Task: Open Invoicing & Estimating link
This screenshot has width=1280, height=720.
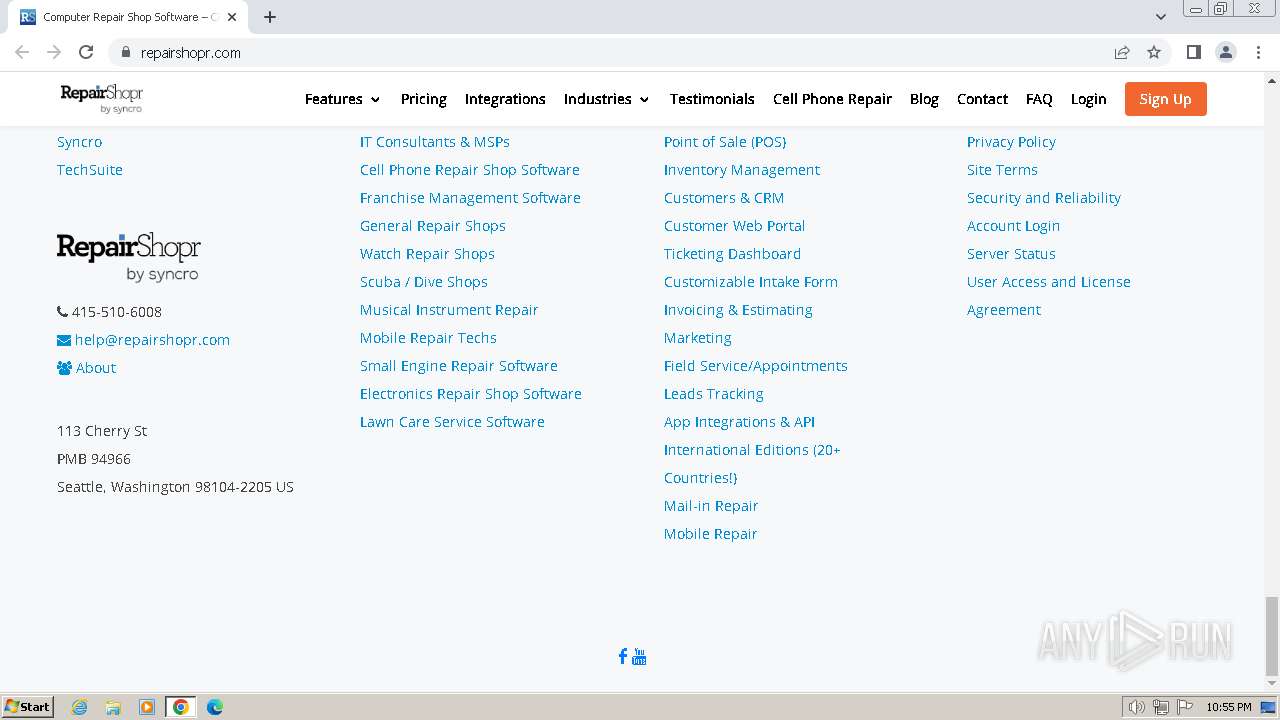Action: pyautogui.click(x=738, y=310)
